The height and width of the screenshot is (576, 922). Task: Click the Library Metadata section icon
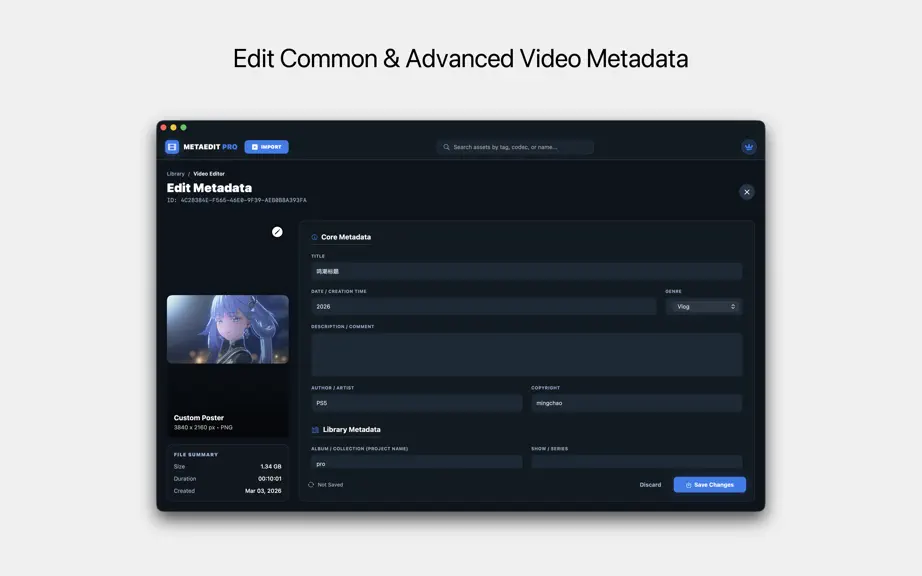[x=315, y=430]
